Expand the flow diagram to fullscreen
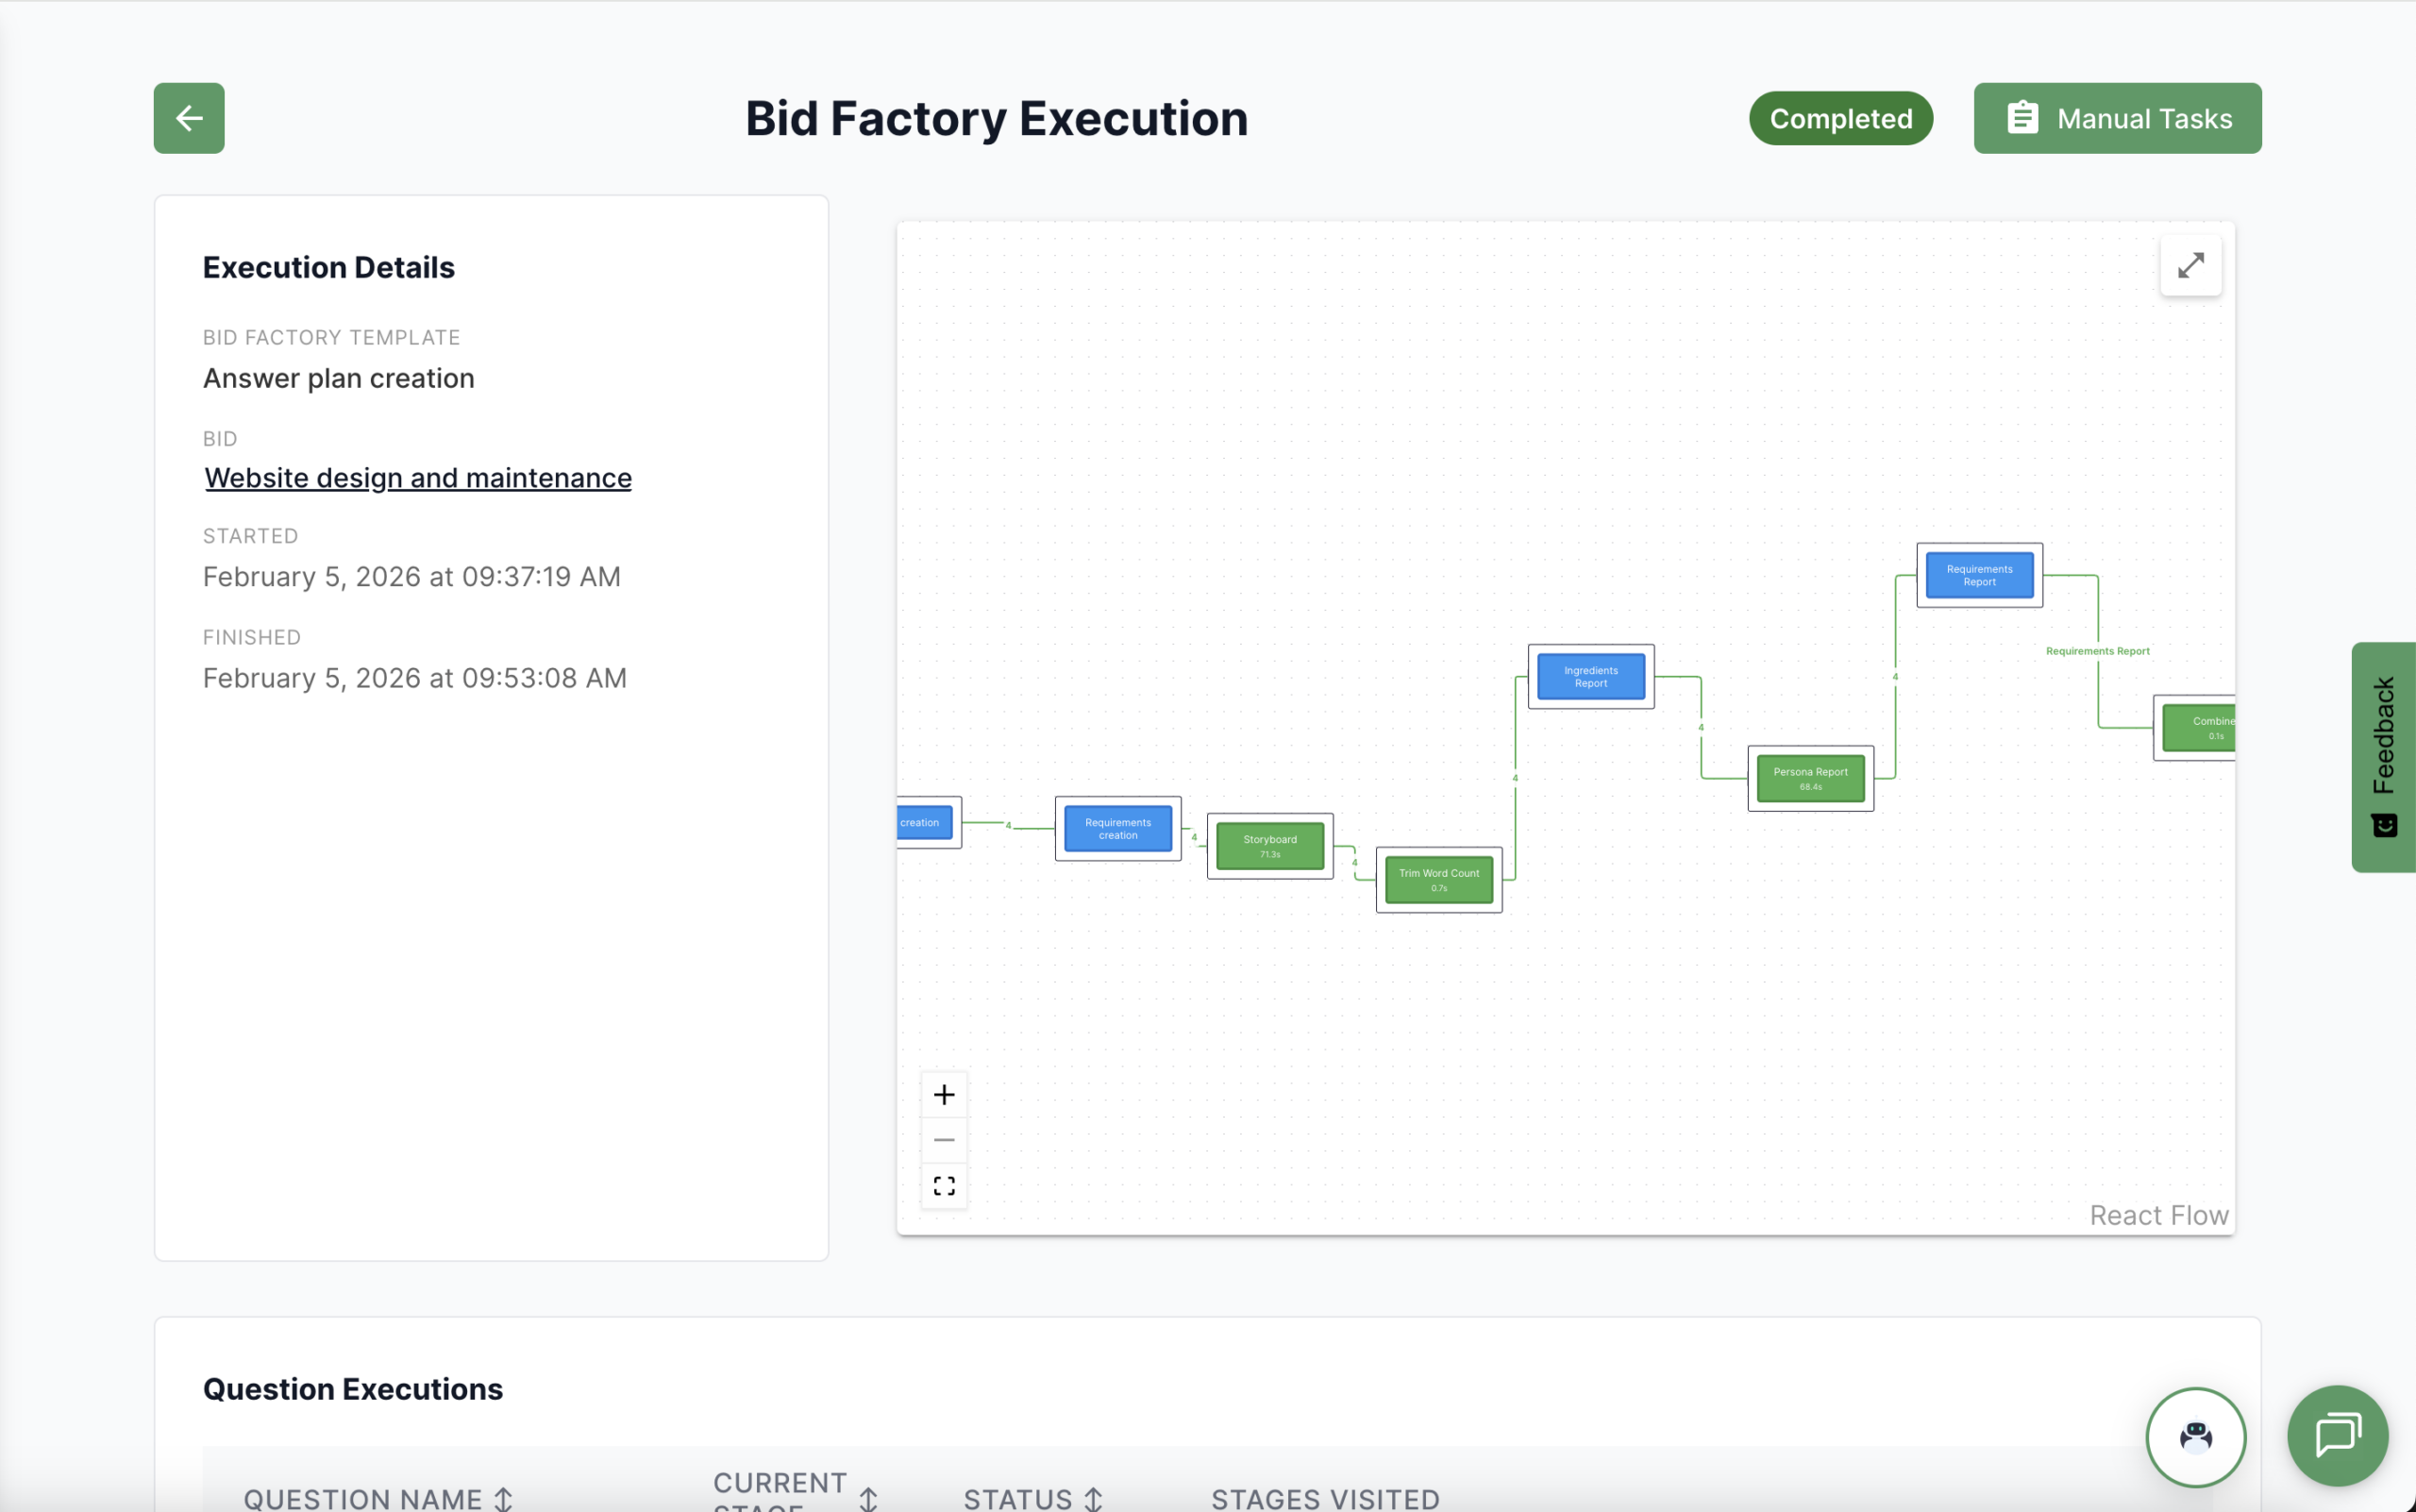The height and width of the screenshot is (1512, 2416). click(x=2190, y=265)
